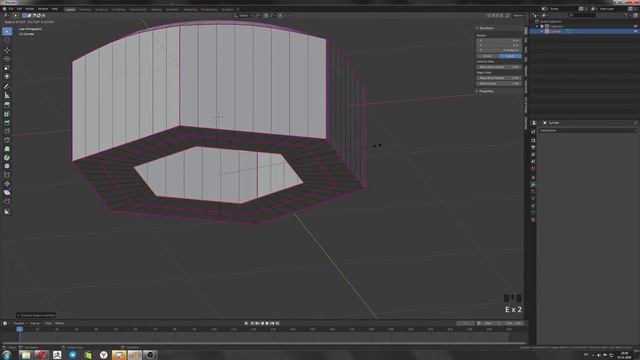
Task: Open the Windows Start menu
Action: point(7,355)
